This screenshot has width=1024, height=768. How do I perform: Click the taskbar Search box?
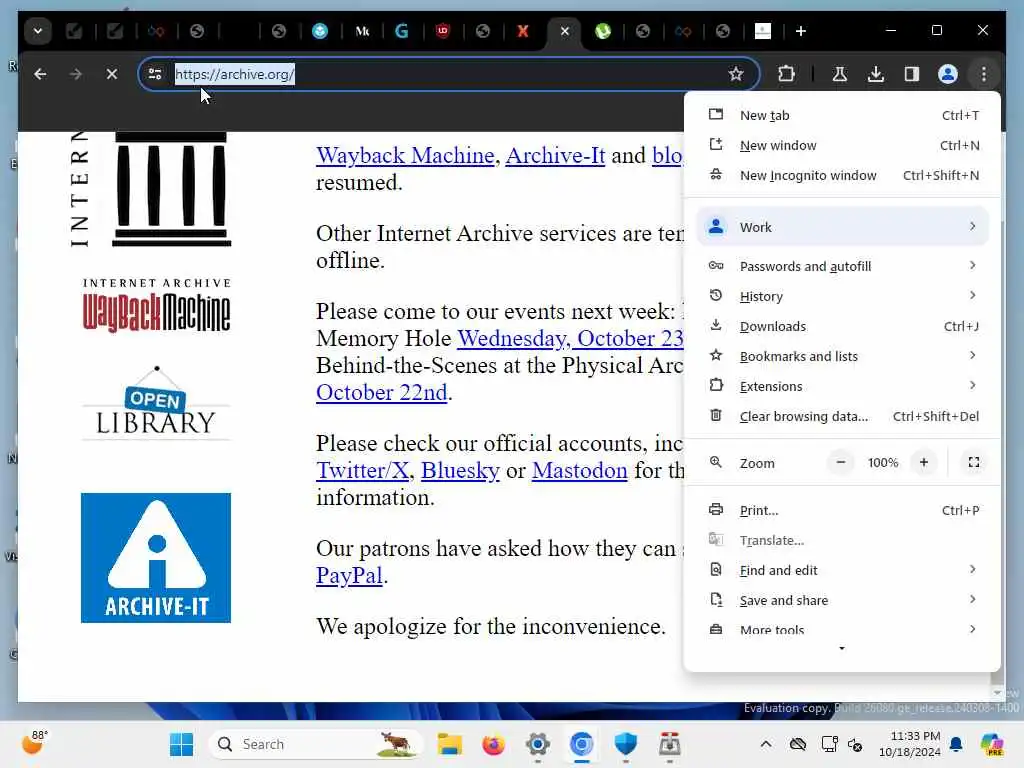pos(315,744)
